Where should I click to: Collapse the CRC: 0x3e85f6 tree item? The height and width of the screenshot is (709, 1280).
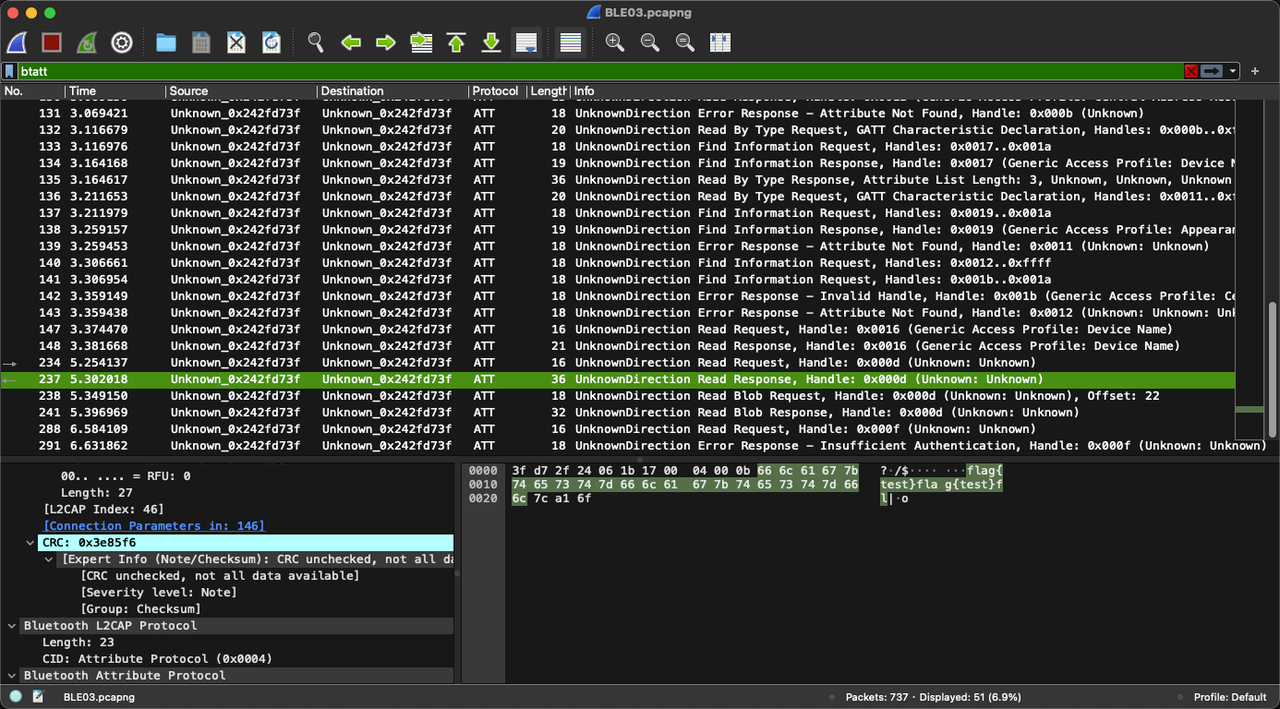point(31,542)
